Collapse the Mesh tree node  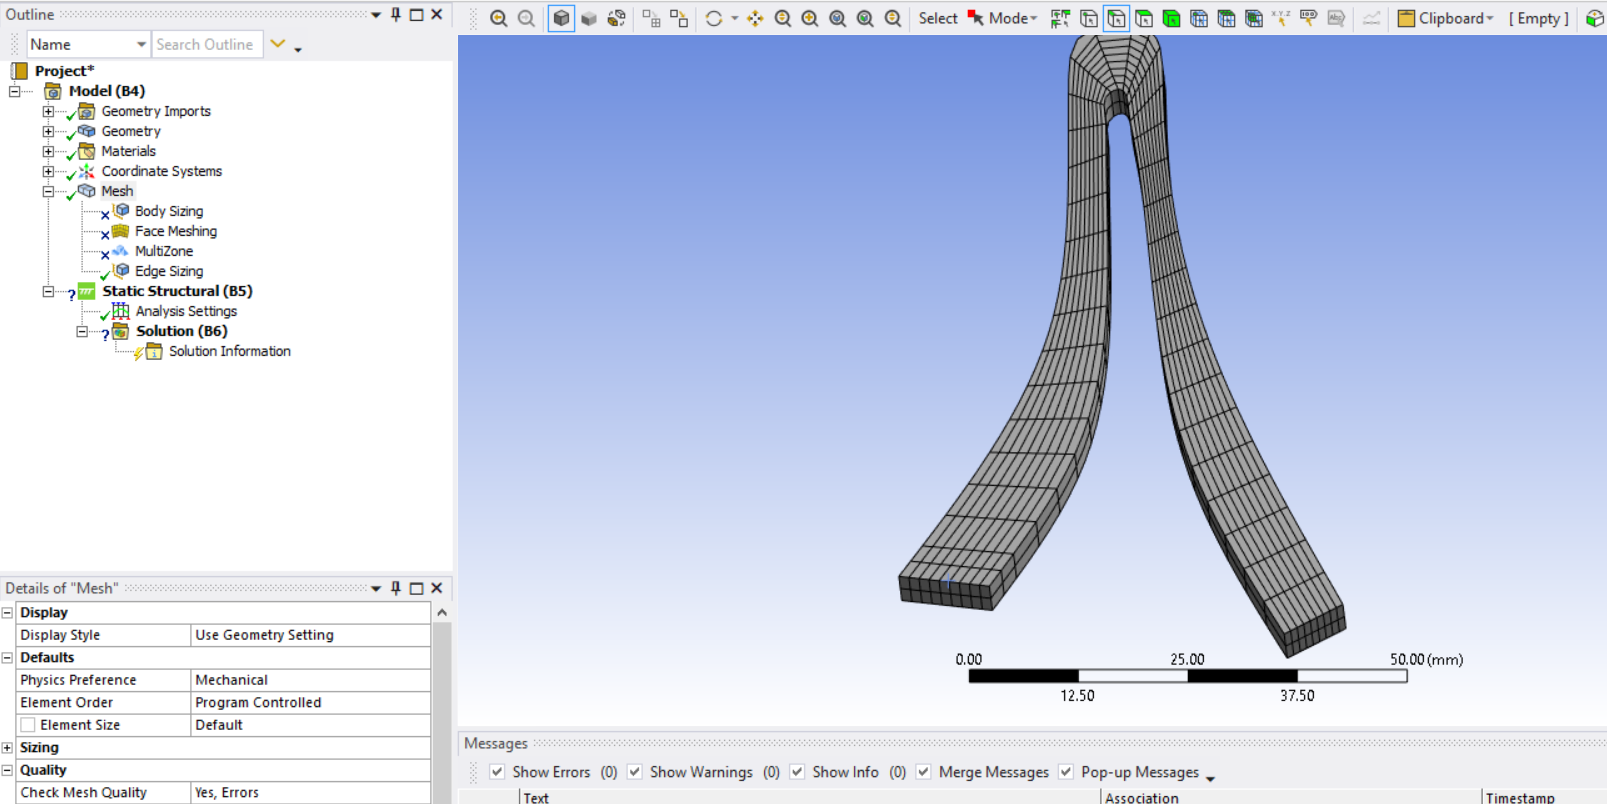click(48, 191)
